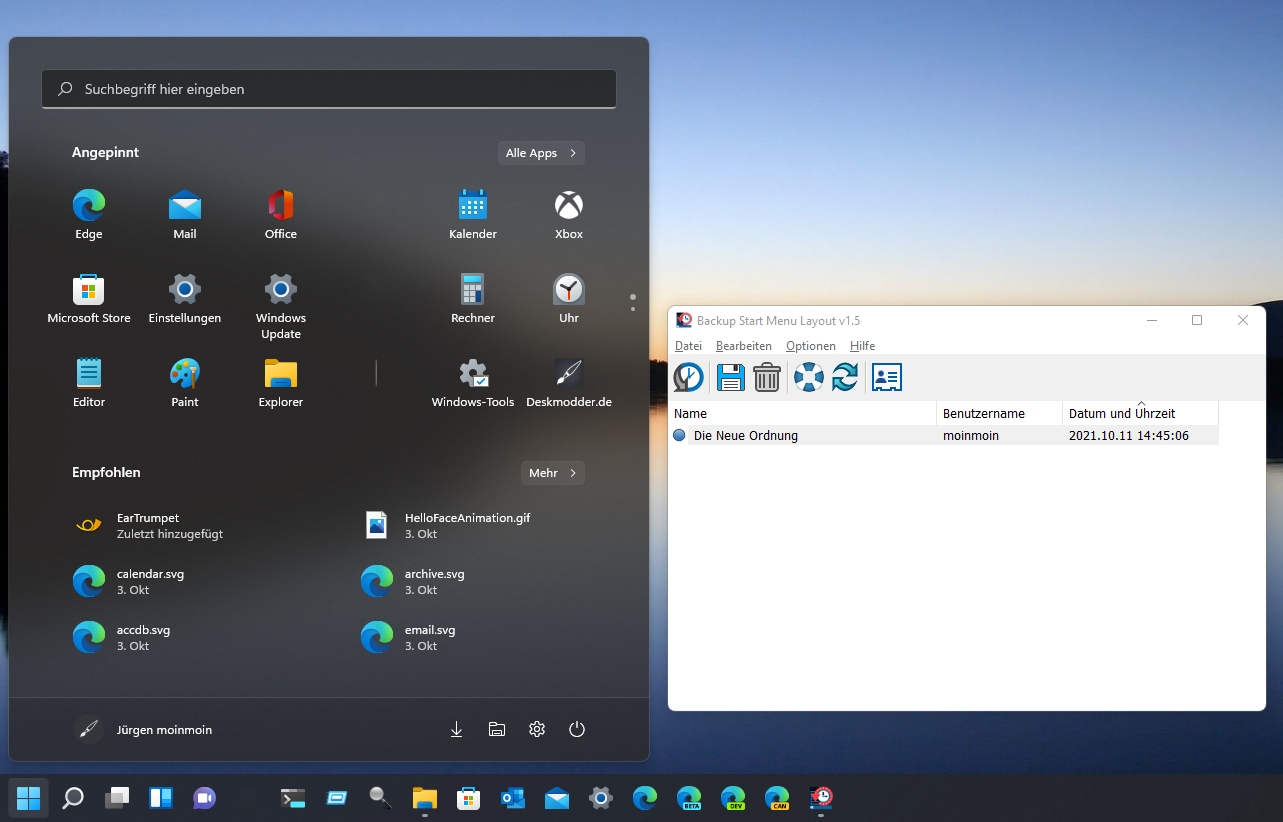Open pinned Edge app in Start menu
Viewport: 1283px width, 822px height.
click(89, 215)
